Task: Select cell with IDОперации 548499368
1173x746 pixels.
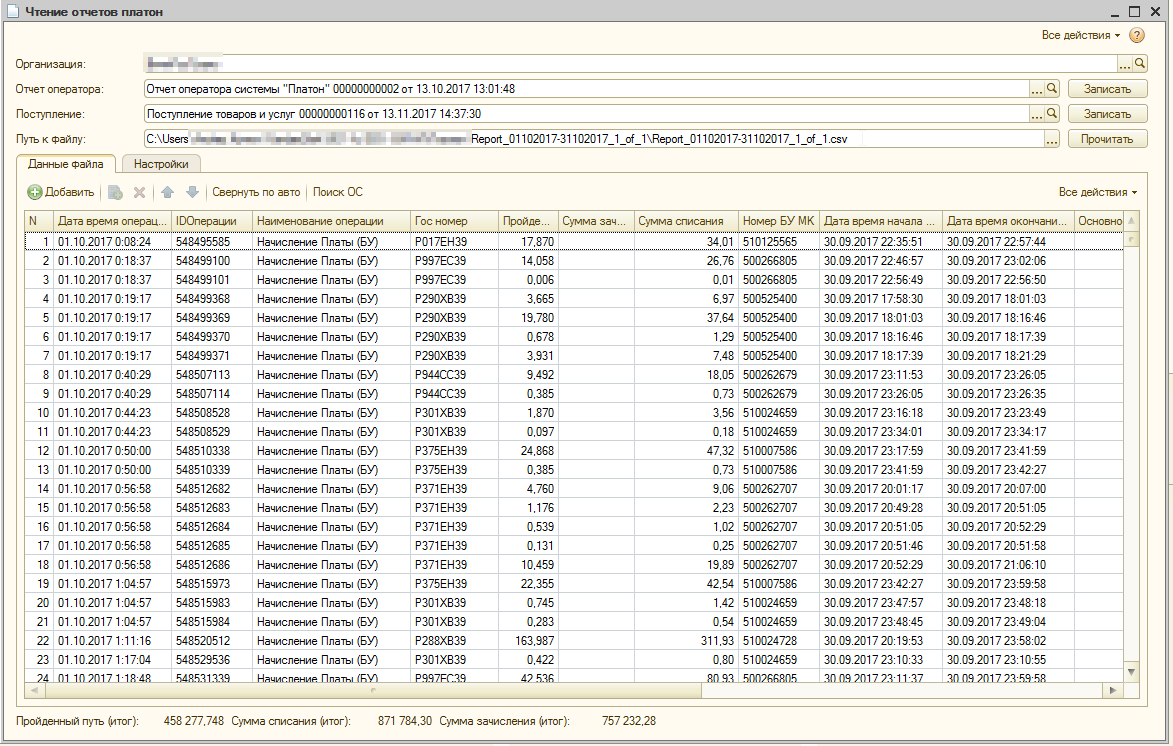Action: tap(212, 299)
